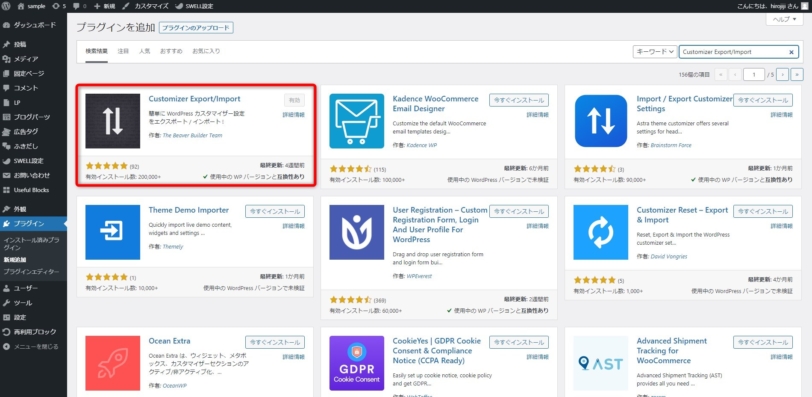Viewport: 812px width, 397px height.
Task: Clear the search field with X
Action: coord(791,52)
